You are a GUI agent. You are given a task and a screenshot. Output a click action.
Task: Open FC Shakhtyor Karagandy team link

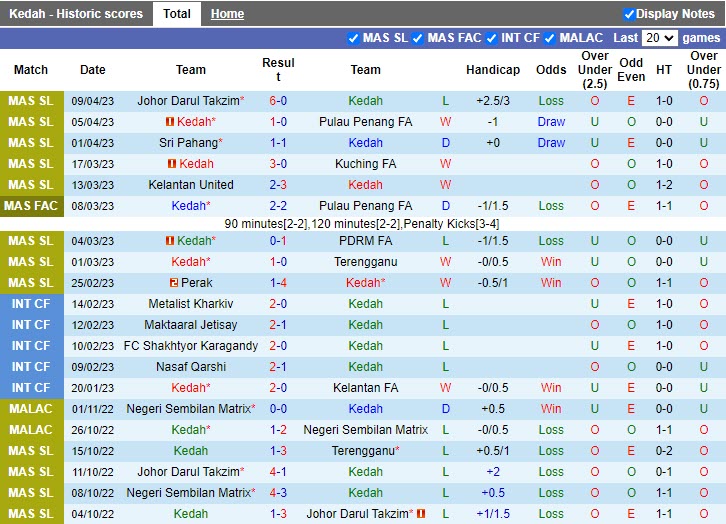point(191,346)
